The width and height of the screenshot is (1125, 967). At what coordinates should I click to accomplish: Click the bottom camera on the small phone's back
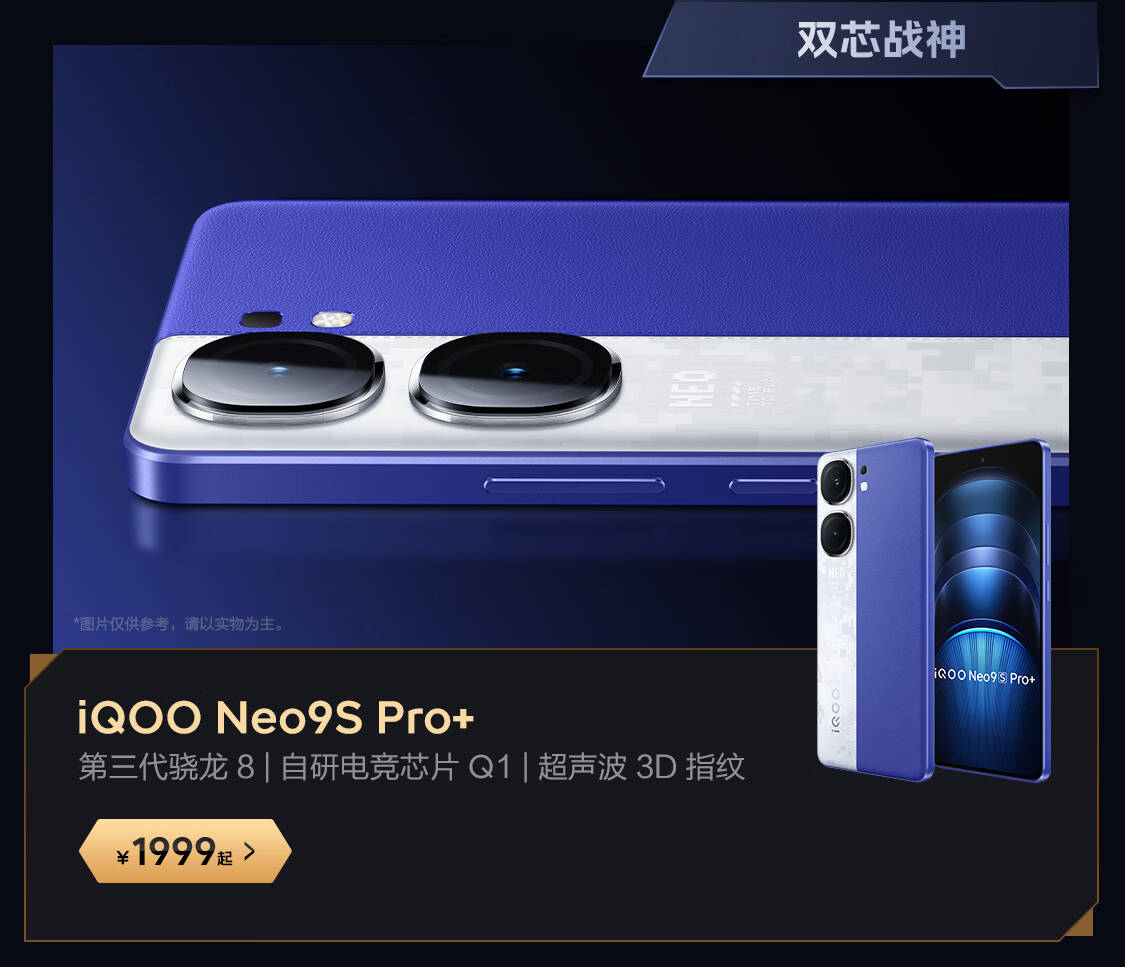pos(837,534)
